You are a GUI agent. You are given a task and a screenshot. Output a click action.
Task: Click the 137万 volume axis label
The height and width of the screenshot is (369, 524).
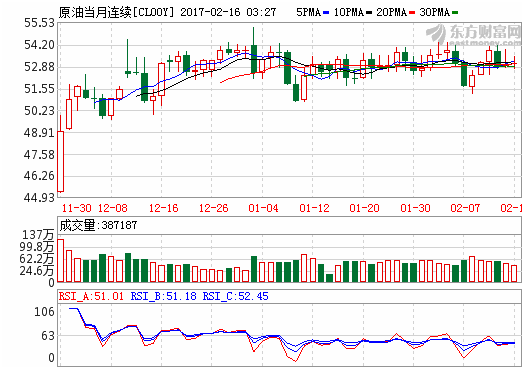click(38, 235)
